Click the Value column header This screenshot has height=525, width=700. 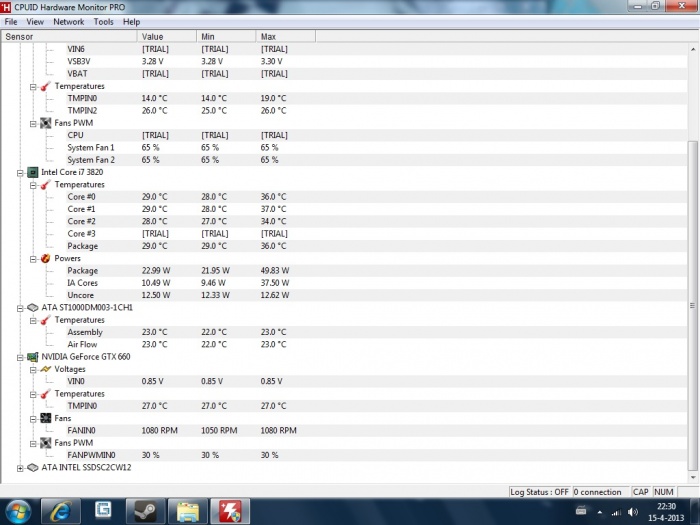coord(167,37)
